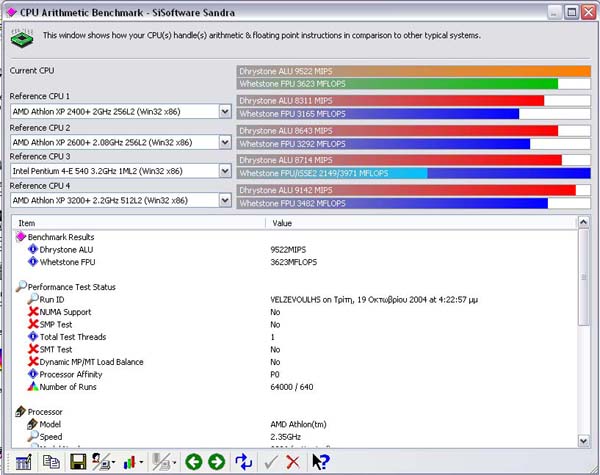This screenshot has width=600, height=475.
Task: Open dropdown arrow next to bar chart icon
Action: [x=141, y=463]
